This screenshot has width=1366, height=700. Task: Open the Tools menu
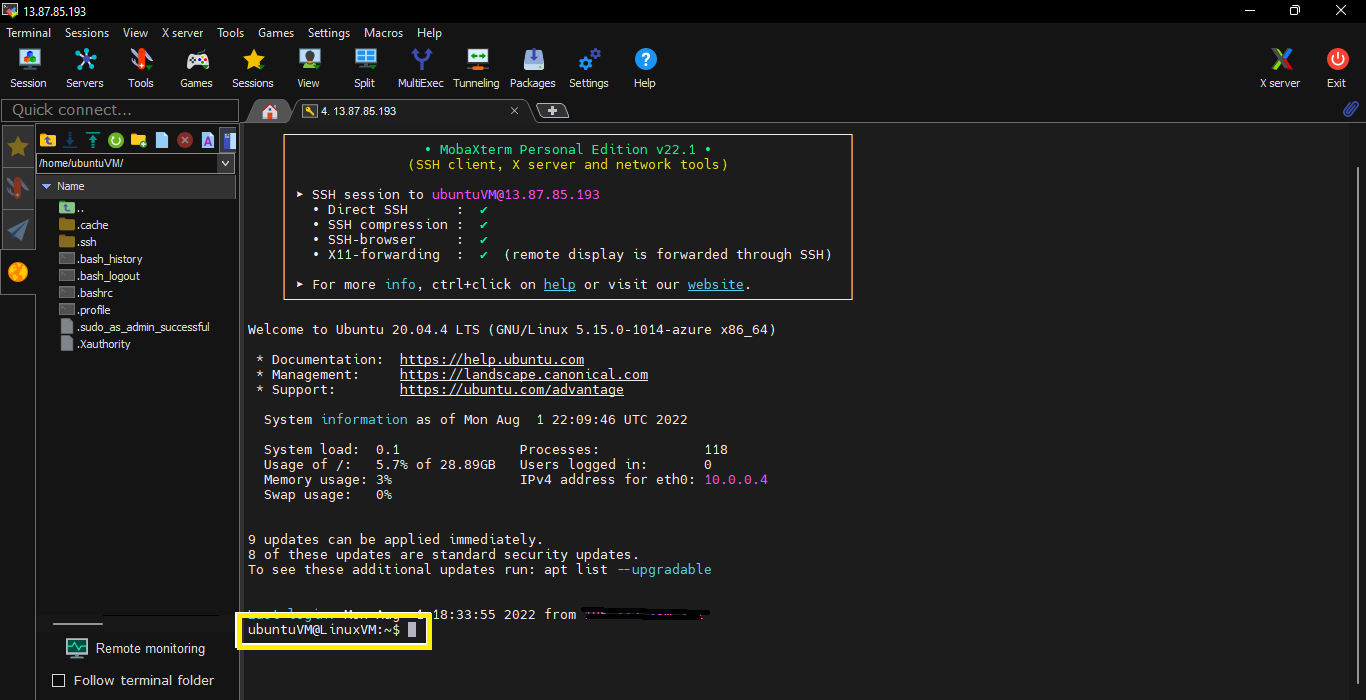[x=231, y=33]
